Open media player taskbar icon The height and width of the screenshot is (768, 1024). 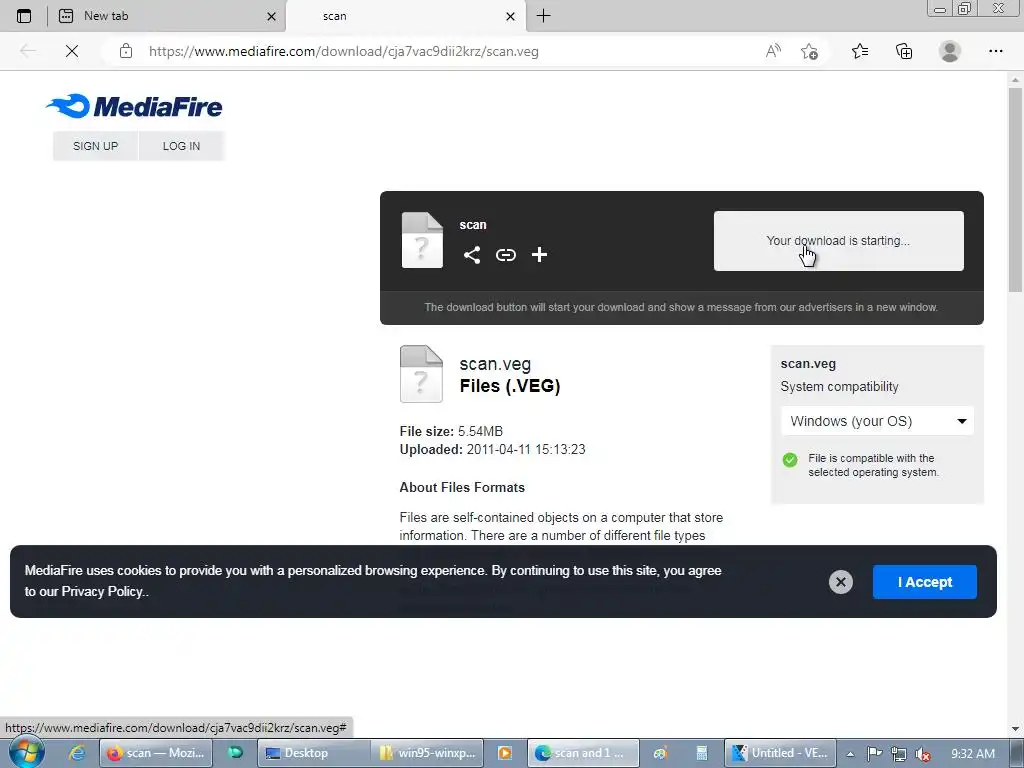click(505, 753)
